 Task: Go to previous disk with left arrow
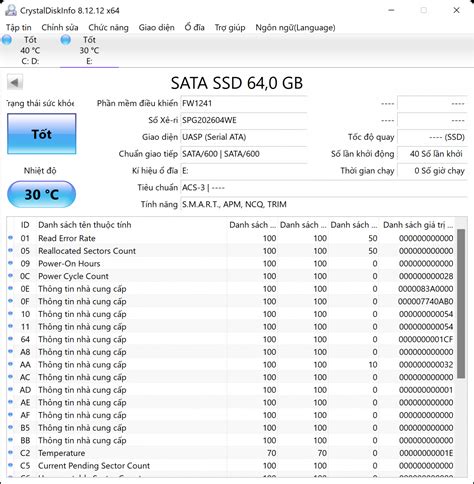(15, 82)
